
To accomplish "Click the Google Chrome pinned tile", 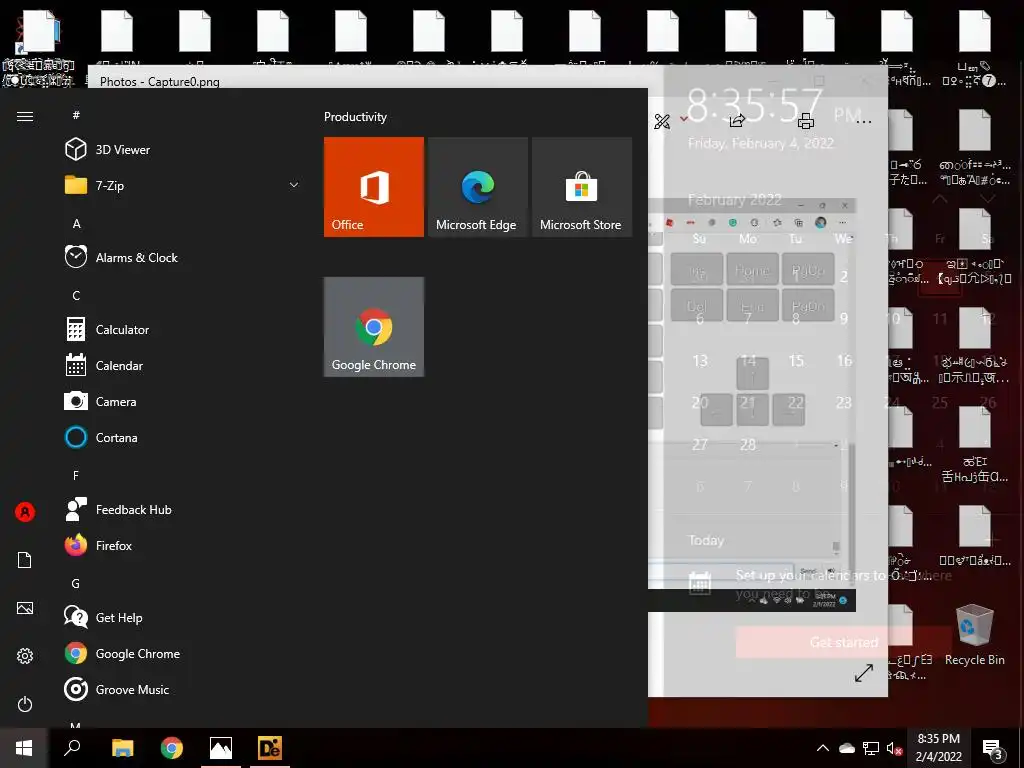I will [x=374, y=327].
